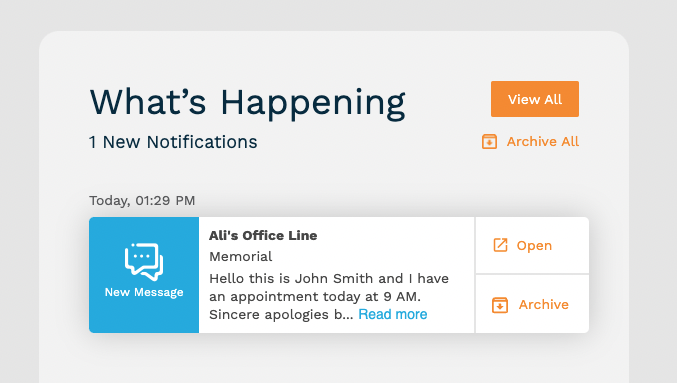This screenshot has width=677, height=383.
Task: Click the appointment today at 9 AM line
Action: coord(315,297)
